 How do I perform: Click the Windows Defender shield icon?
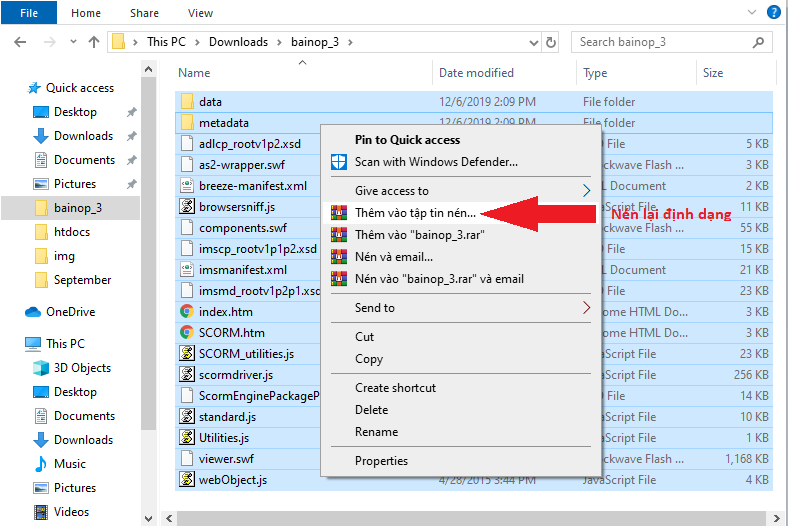coord(339,162)
